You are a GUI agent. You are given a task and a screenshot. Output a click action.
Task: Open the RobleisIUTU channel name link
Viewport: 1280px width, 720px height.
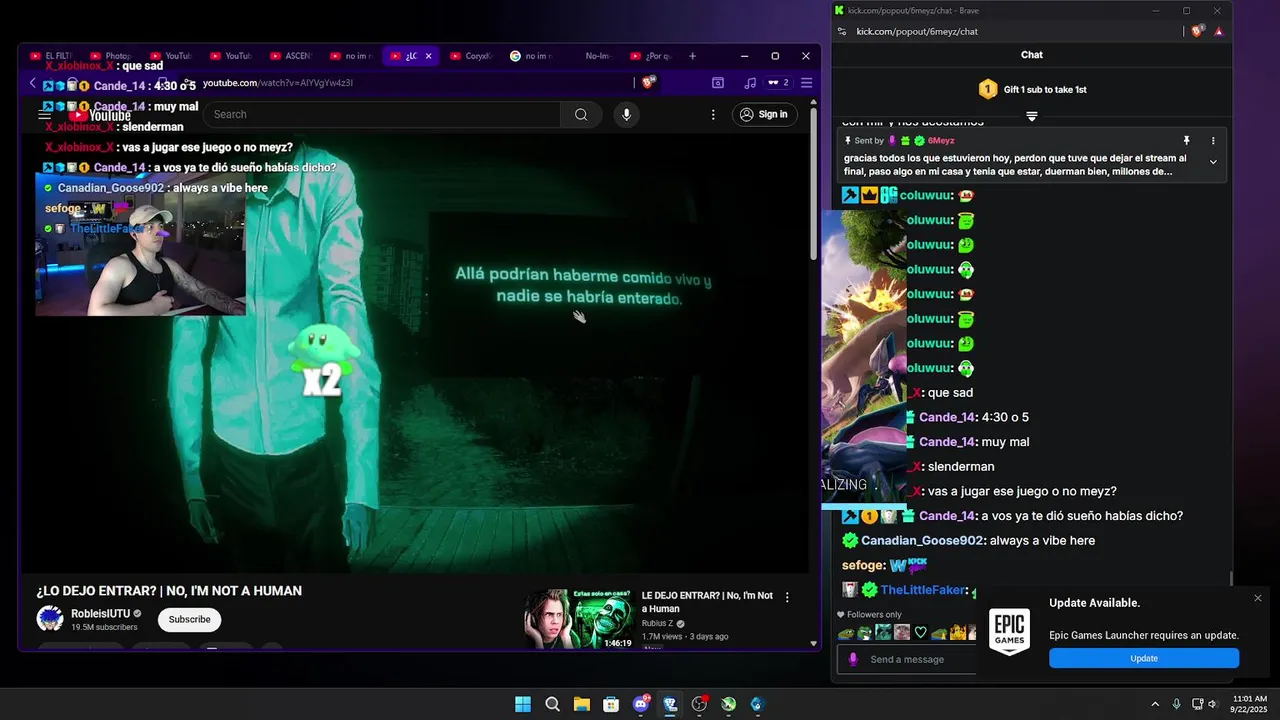point(100,613)
